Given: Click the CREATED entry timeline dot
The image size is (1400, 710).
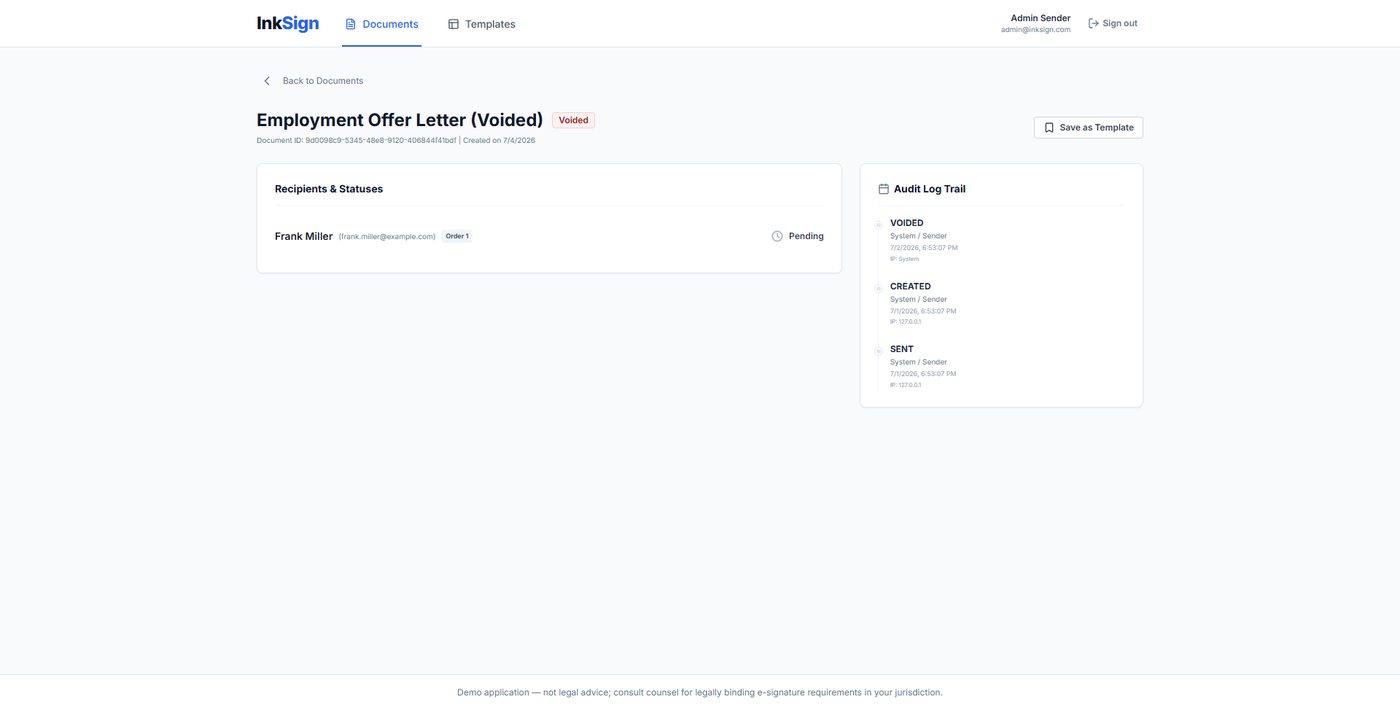Looking at the screenshot, I should pos(878,288).
